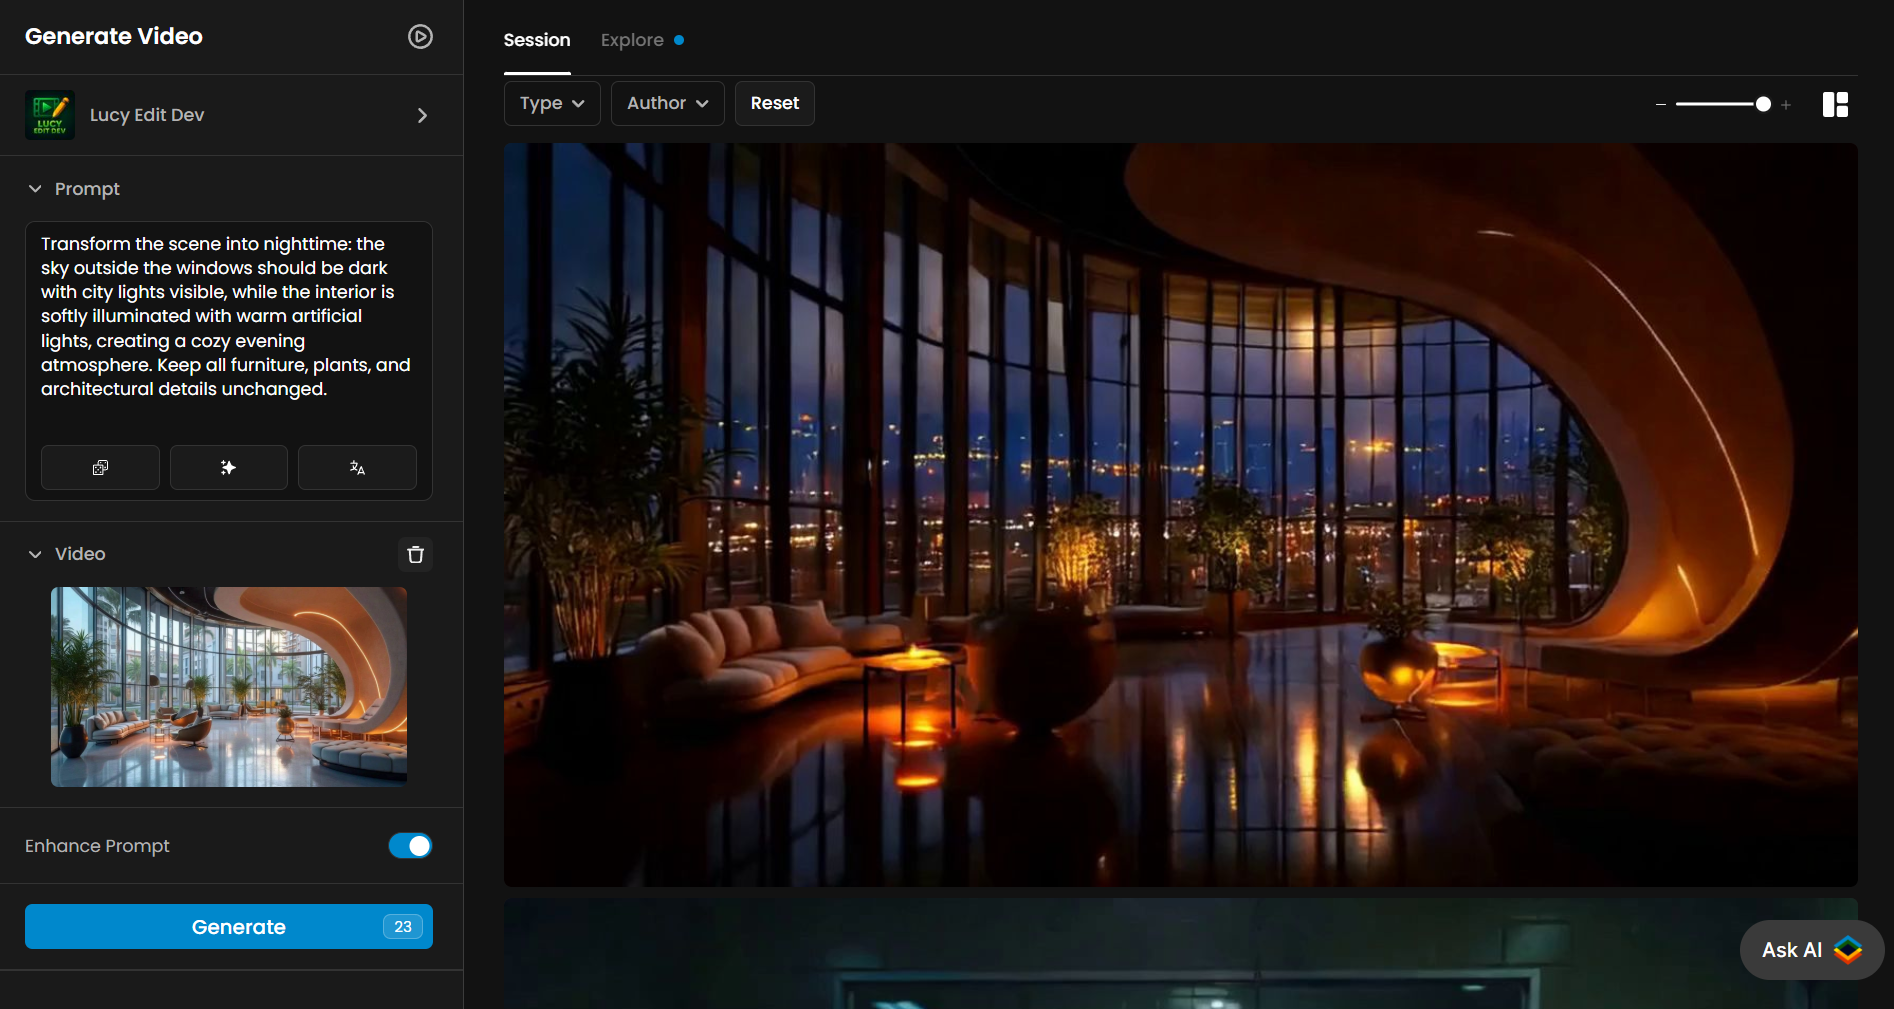Click the plus zoom-in icon by the slider
The image size is (1894, 1009).
[1786, 104]
